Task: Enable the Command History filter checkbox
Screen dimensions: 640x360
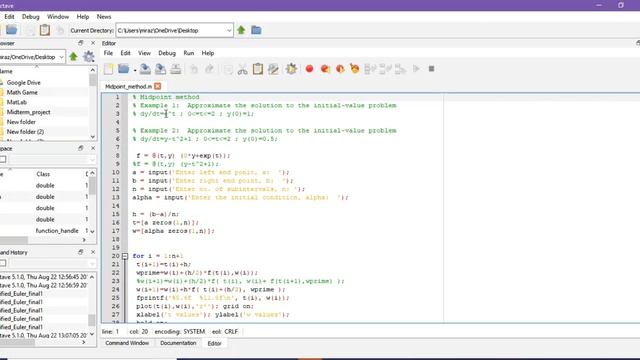Action: tap(3, 263)
